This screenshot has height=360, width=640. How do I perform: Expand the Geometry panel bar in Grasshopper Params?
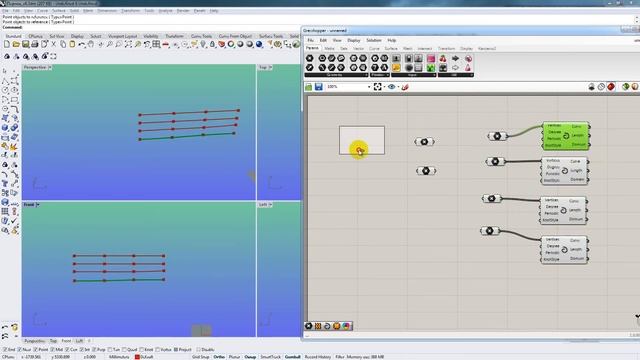click(x=336, y=75)
